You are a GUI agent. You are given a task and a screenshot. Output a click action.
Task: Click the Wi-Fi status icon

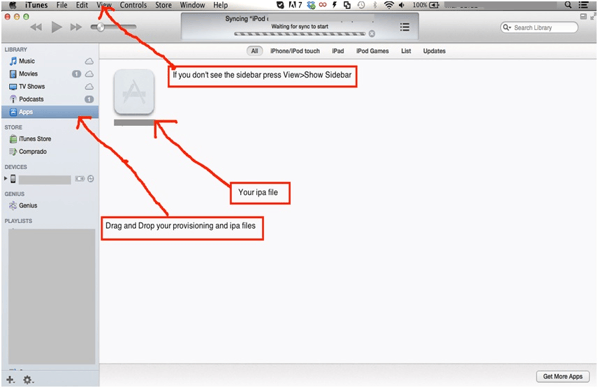[389, 5]
